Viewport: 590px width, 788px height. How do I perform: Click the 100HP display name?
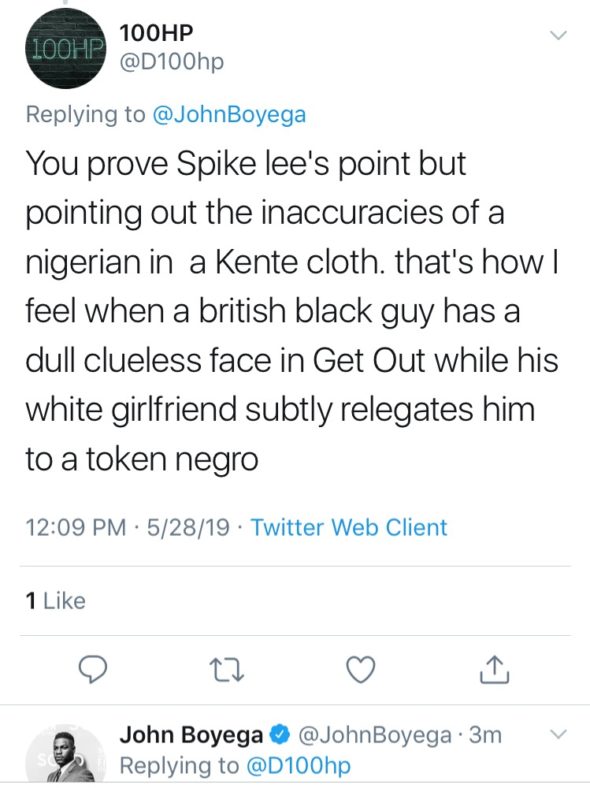(x=156, y=33)
